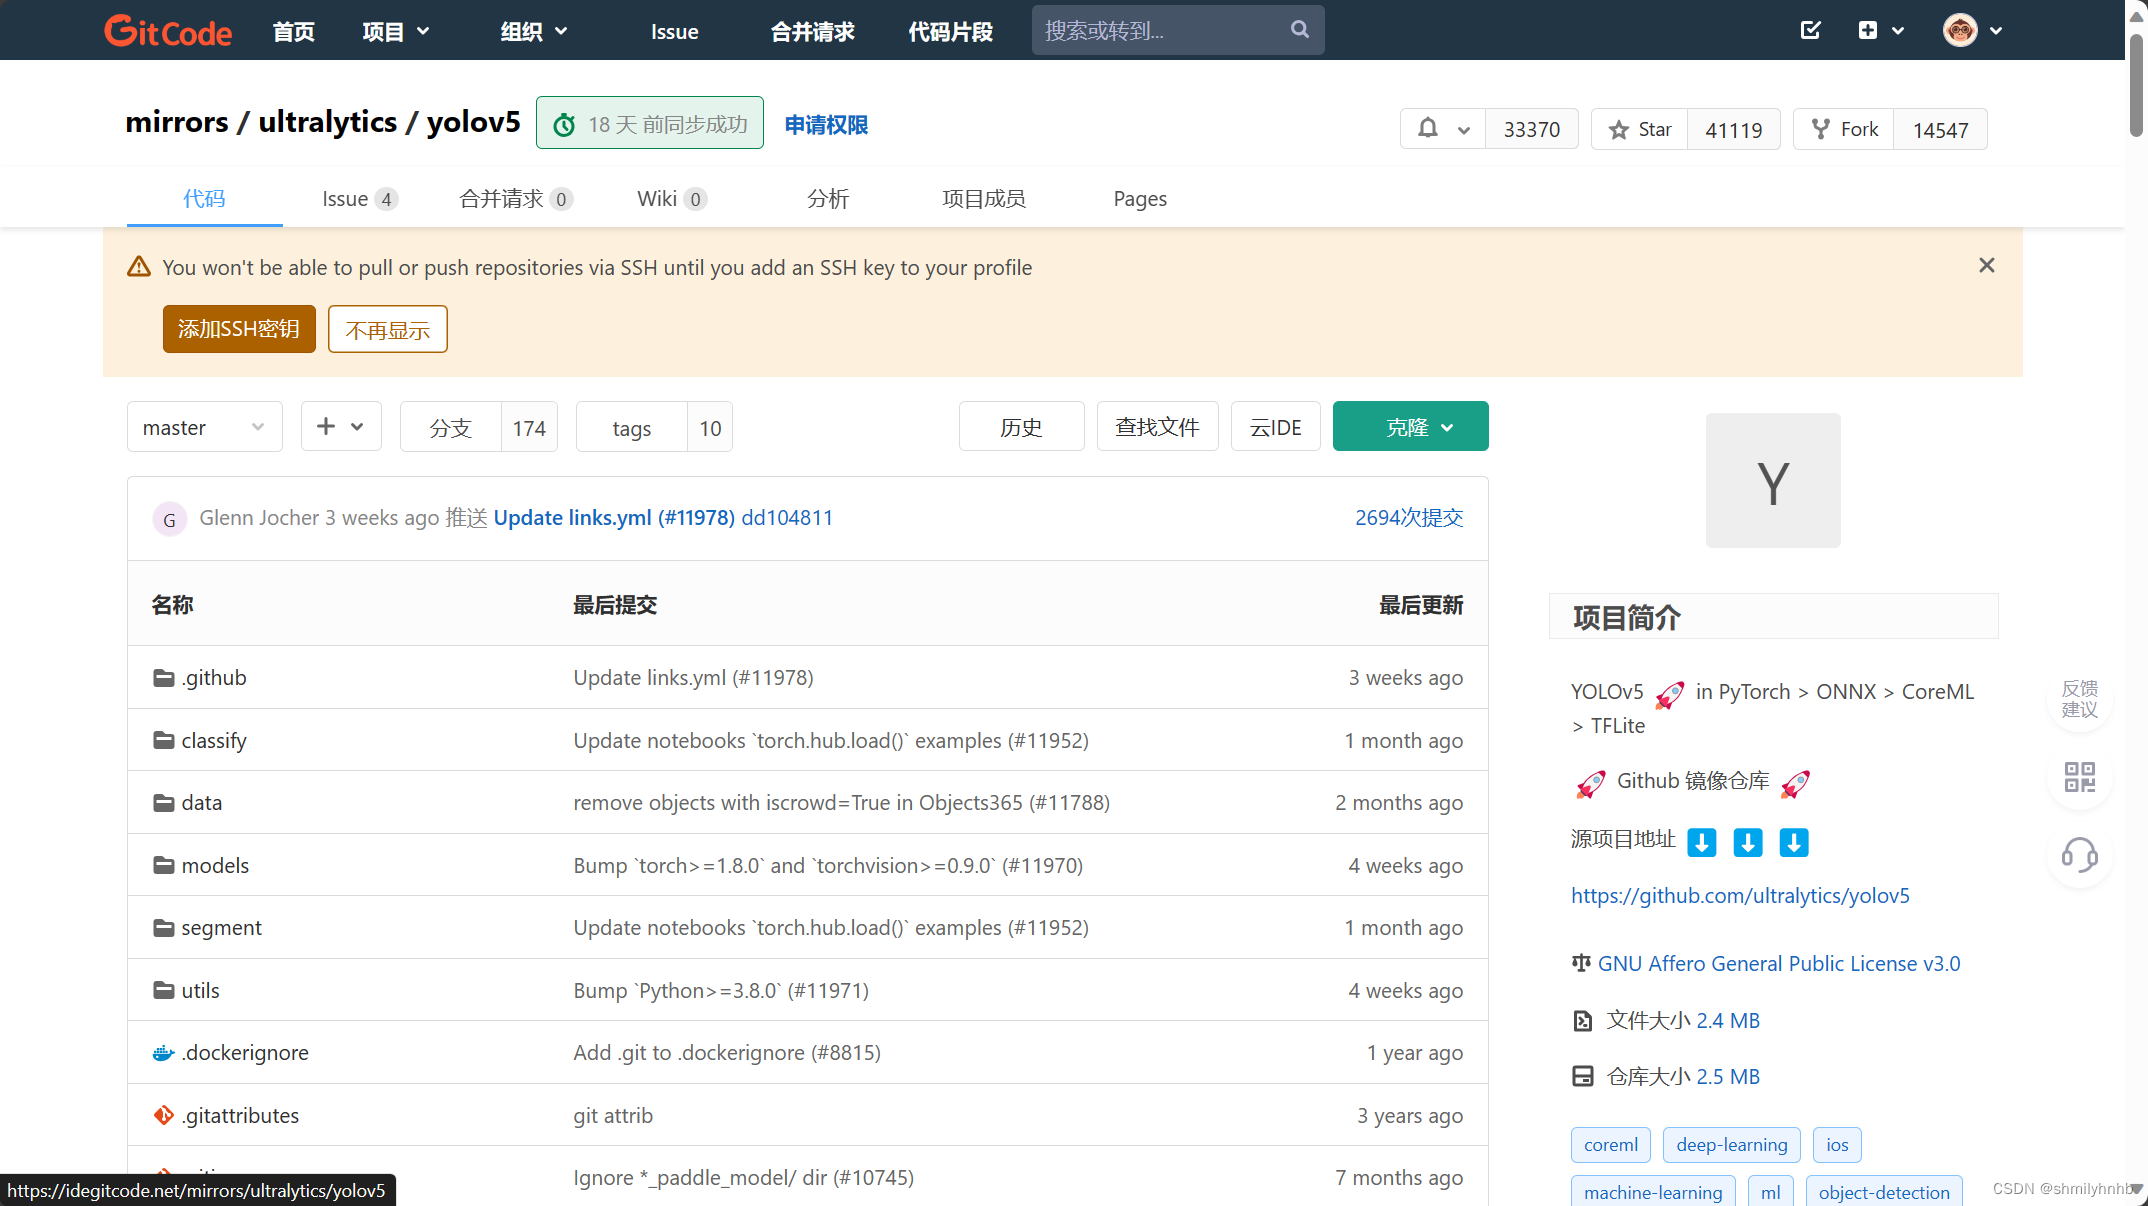
Task: Switch to the Wiki tab
Action: point(672,198)
